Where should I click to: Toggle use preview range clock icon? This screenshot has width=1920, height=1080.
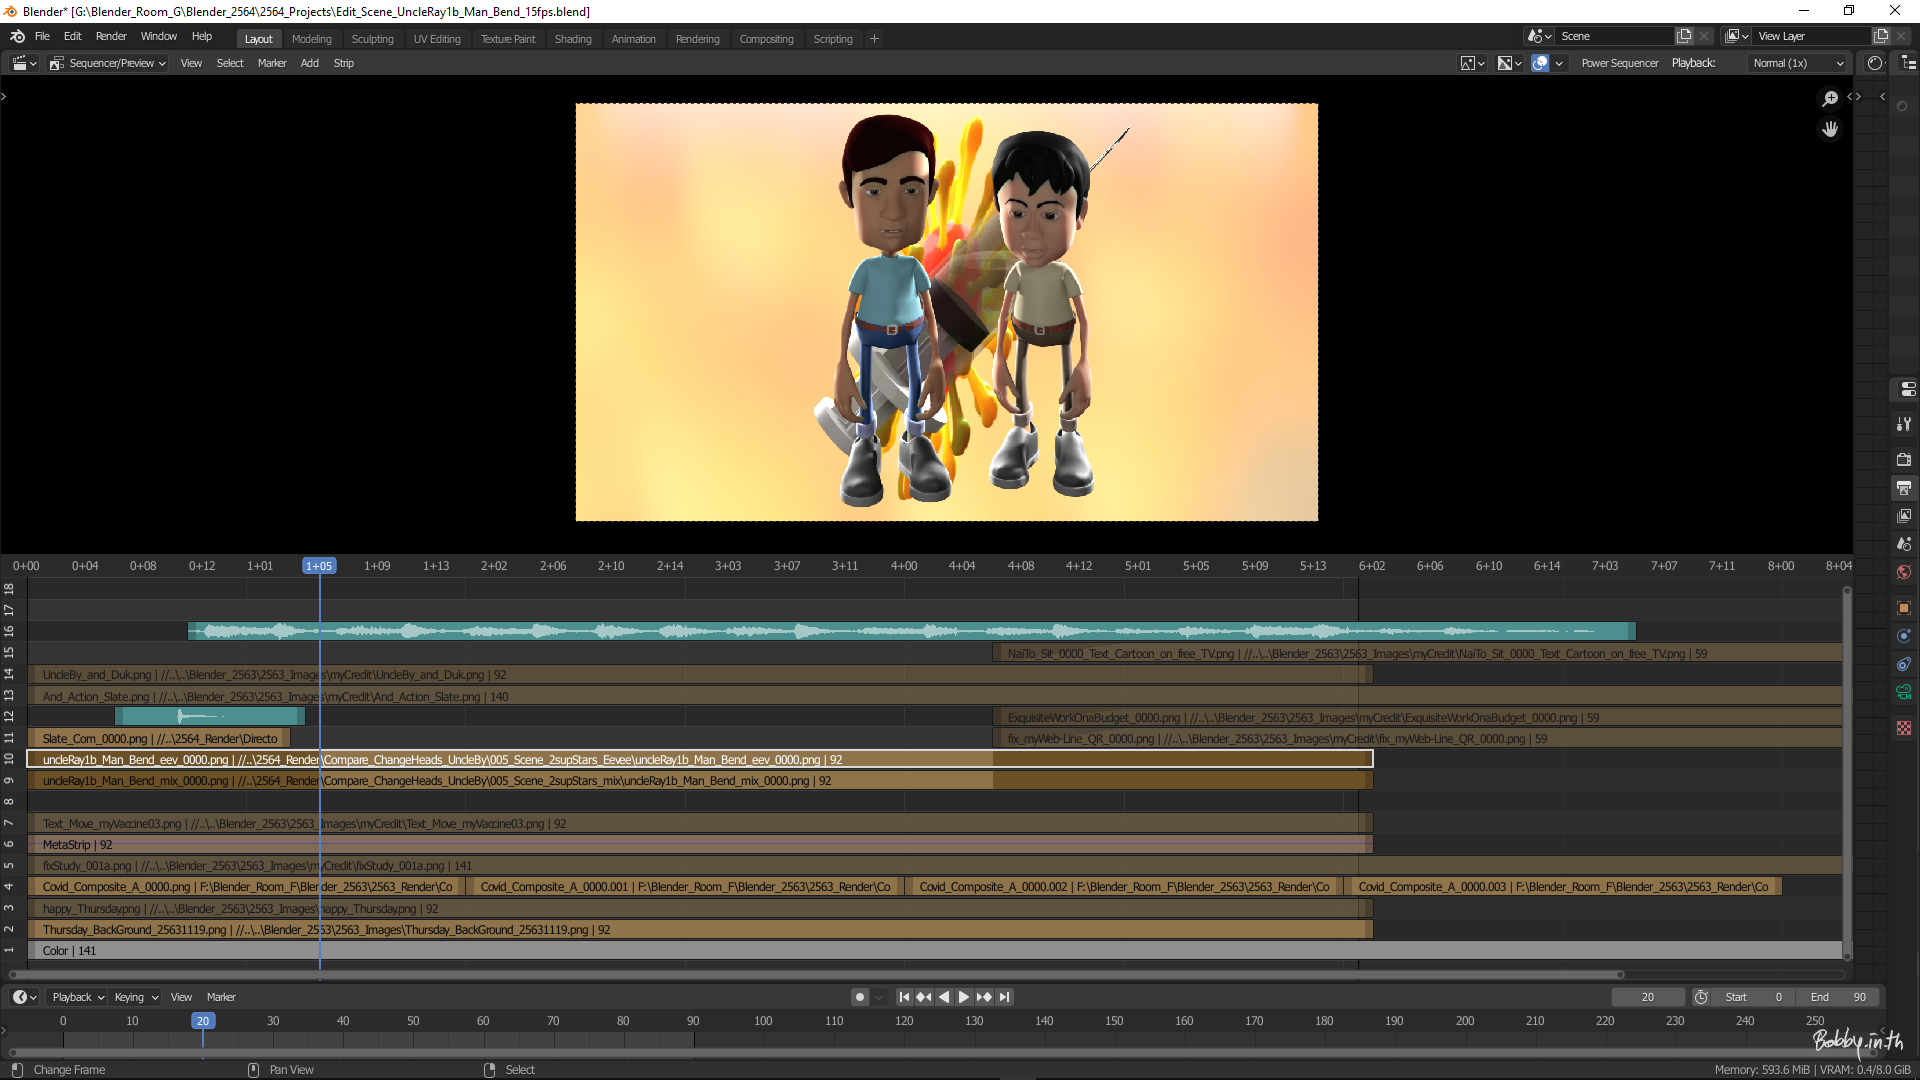(1701, 997)
